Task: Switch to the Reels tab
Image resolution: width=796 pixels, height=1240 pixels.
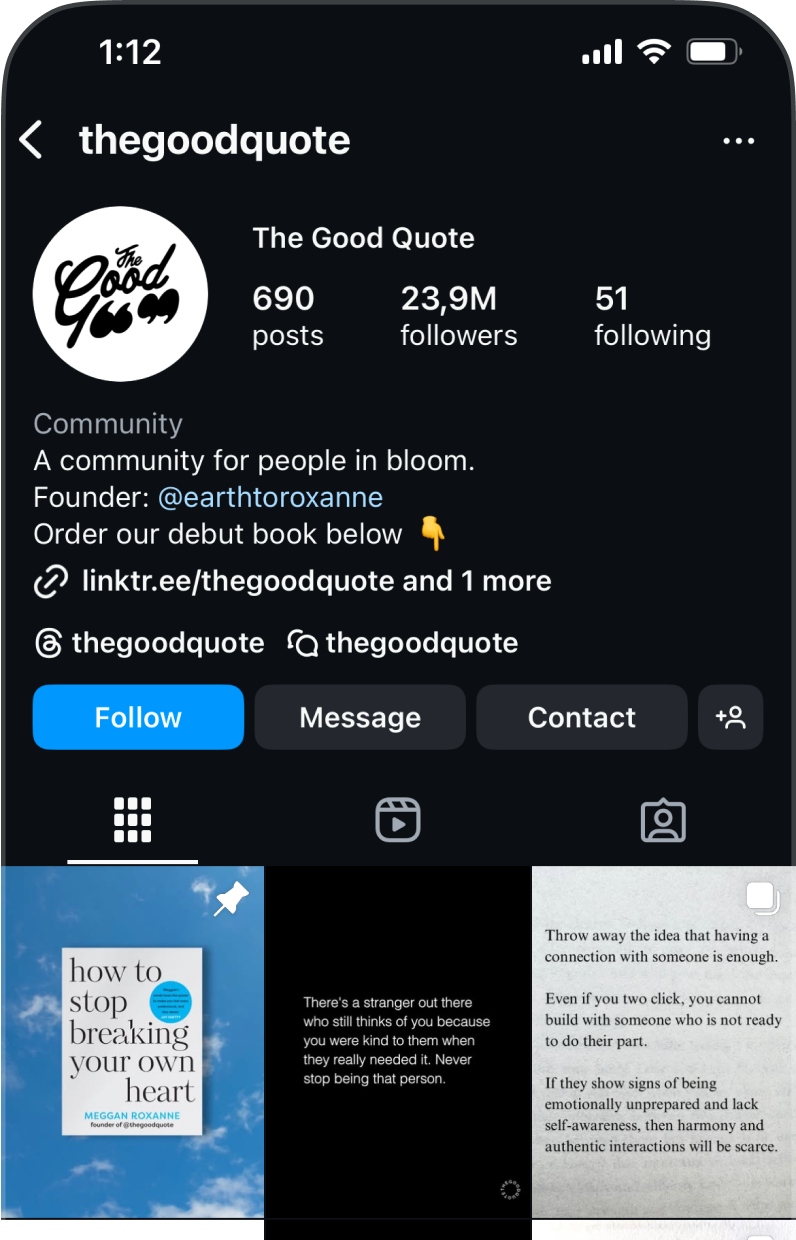Action: pos(398,821)
